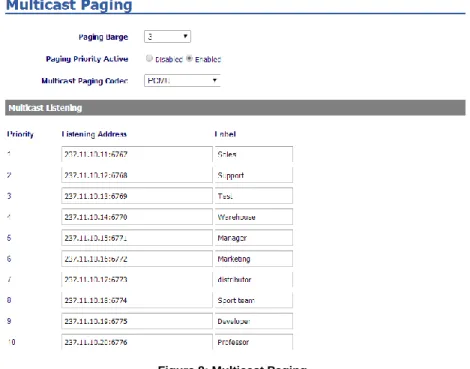Open the Multicast Paging Codec dropdown

point(182,80)
